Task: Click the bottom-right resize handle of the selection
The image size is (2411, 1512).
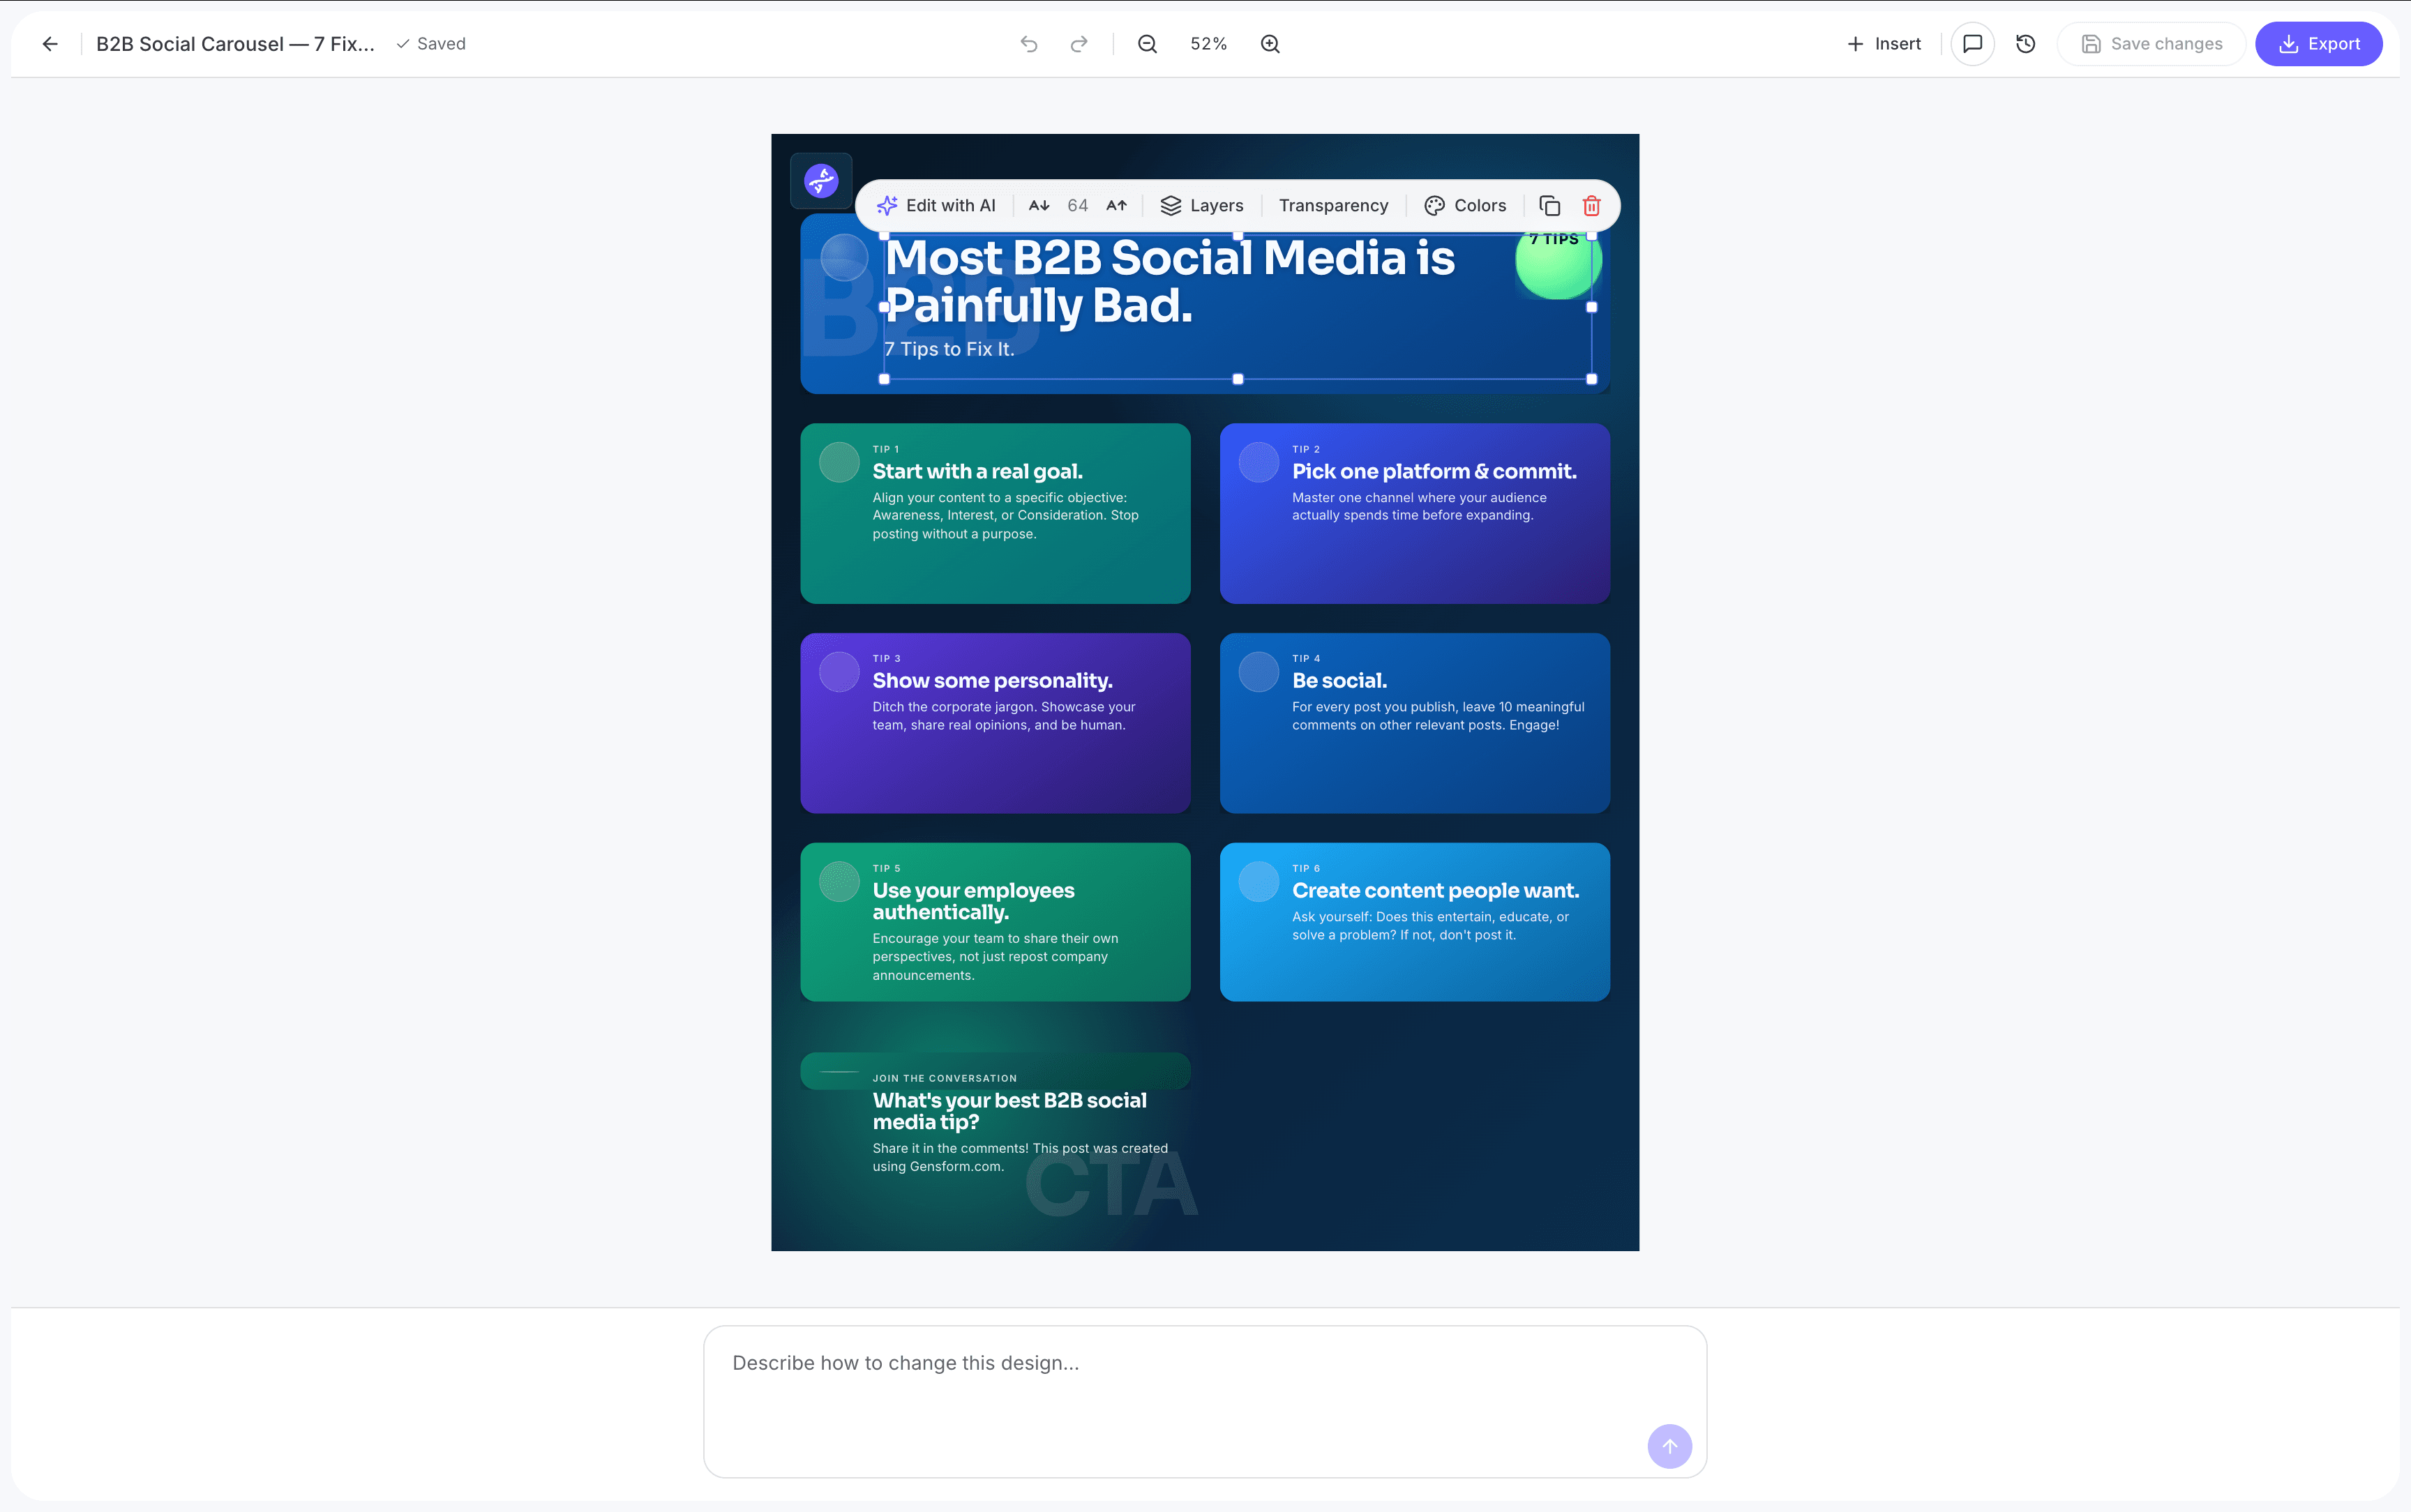Action: click(1591, 379)
